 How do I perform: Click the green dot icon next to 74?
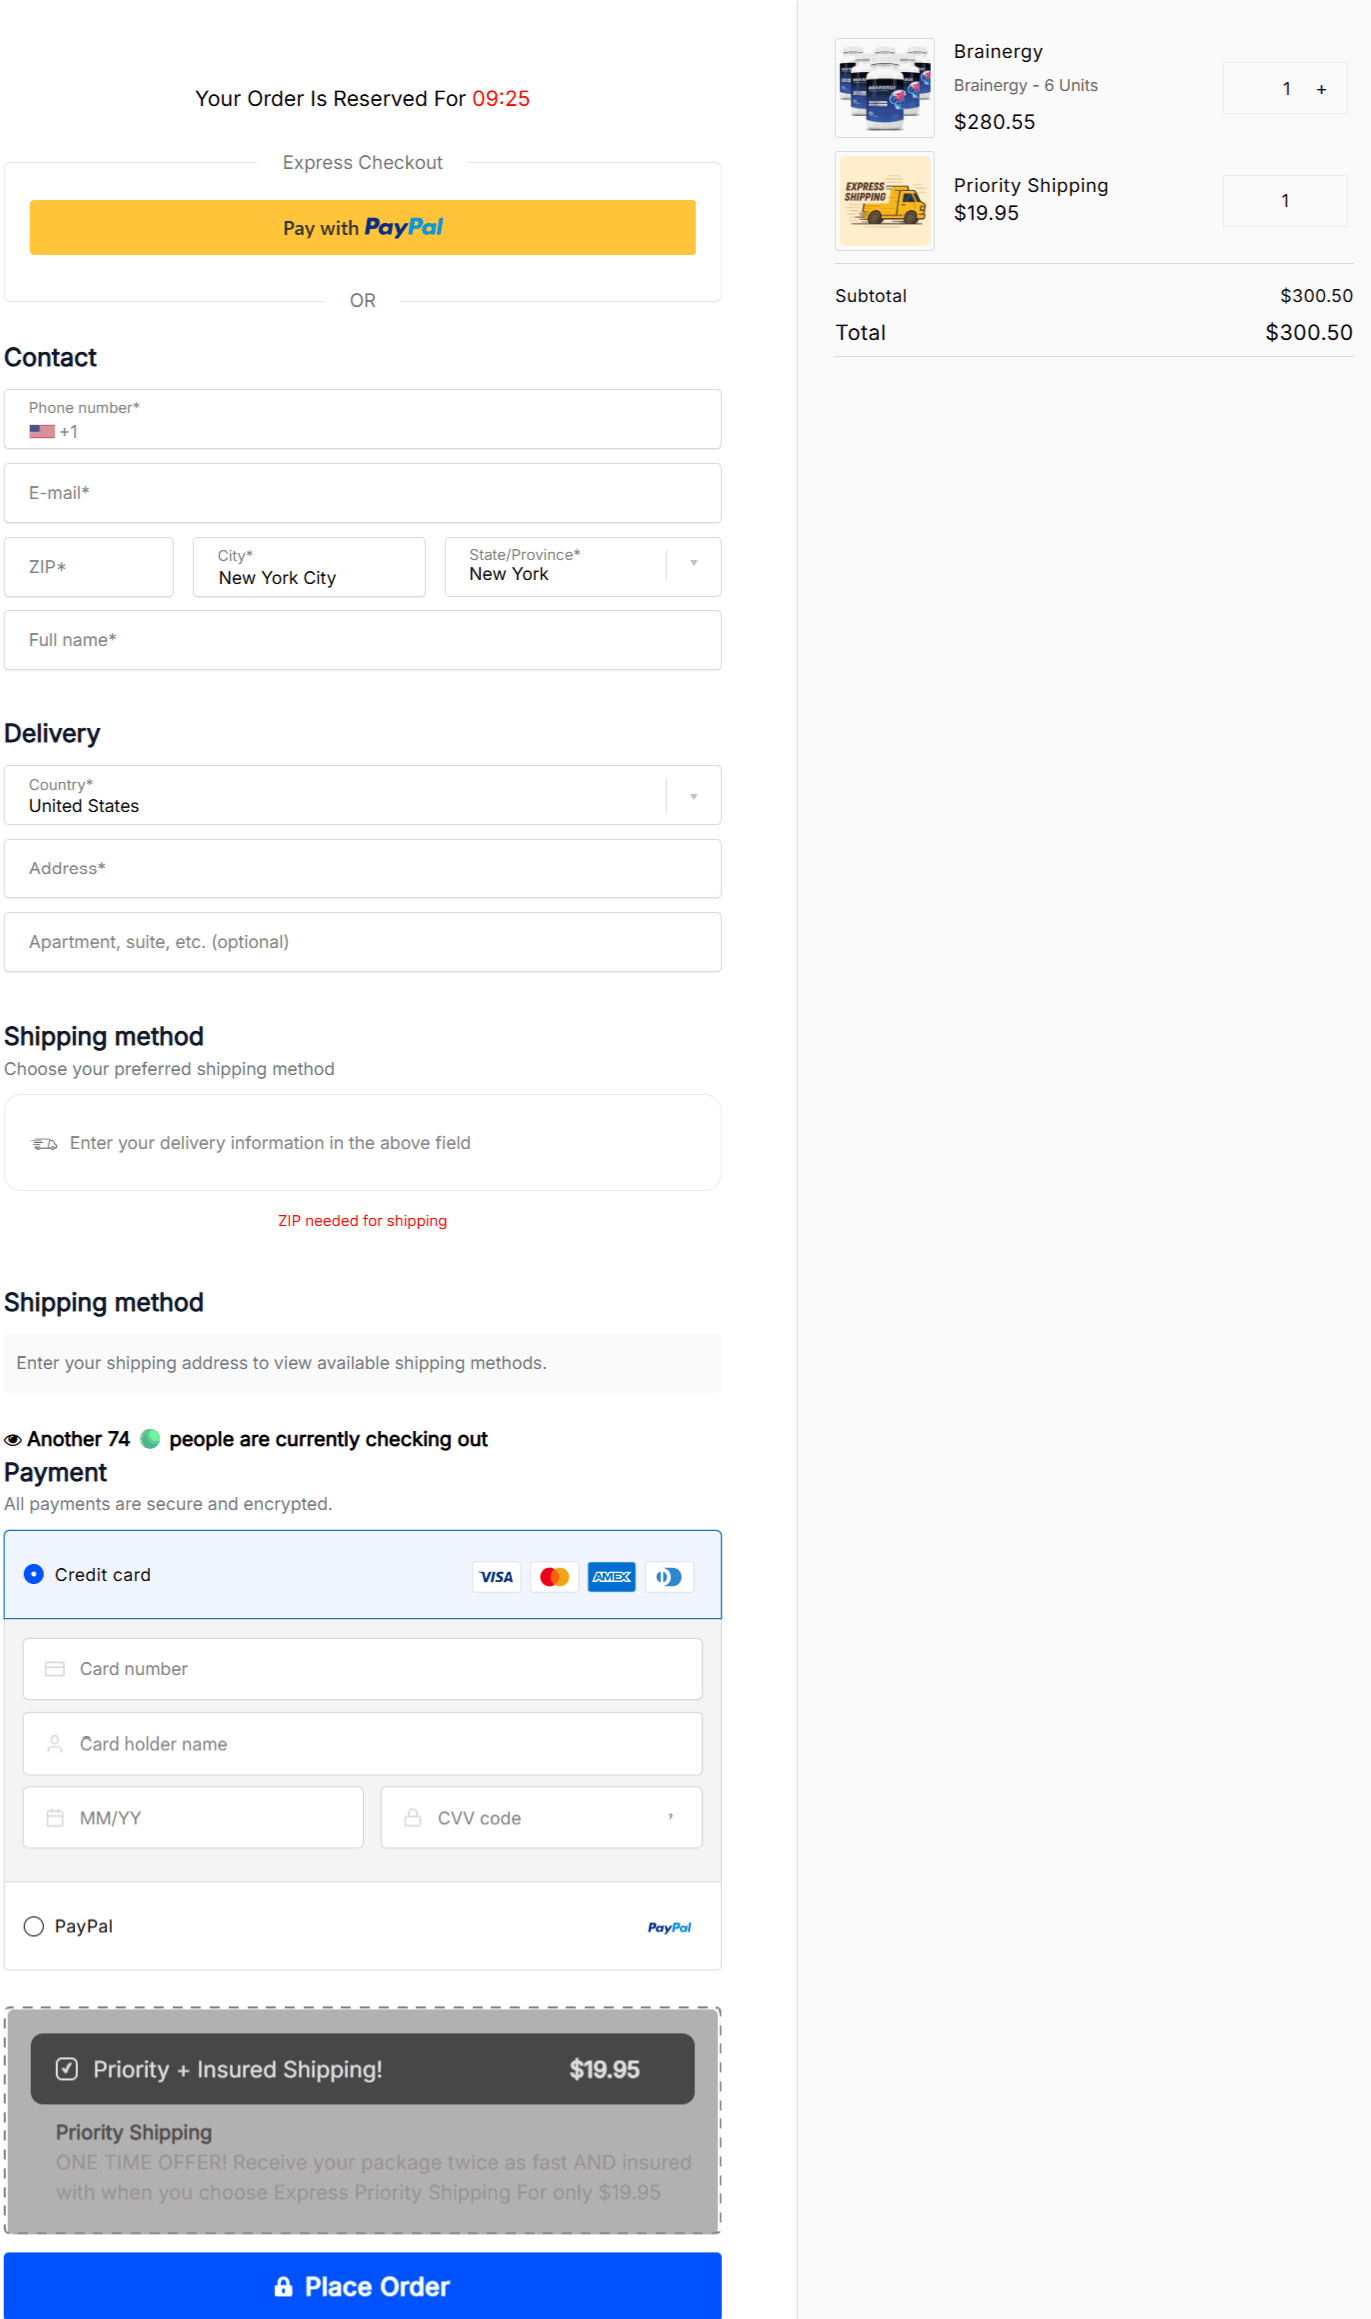[150, 1439]
